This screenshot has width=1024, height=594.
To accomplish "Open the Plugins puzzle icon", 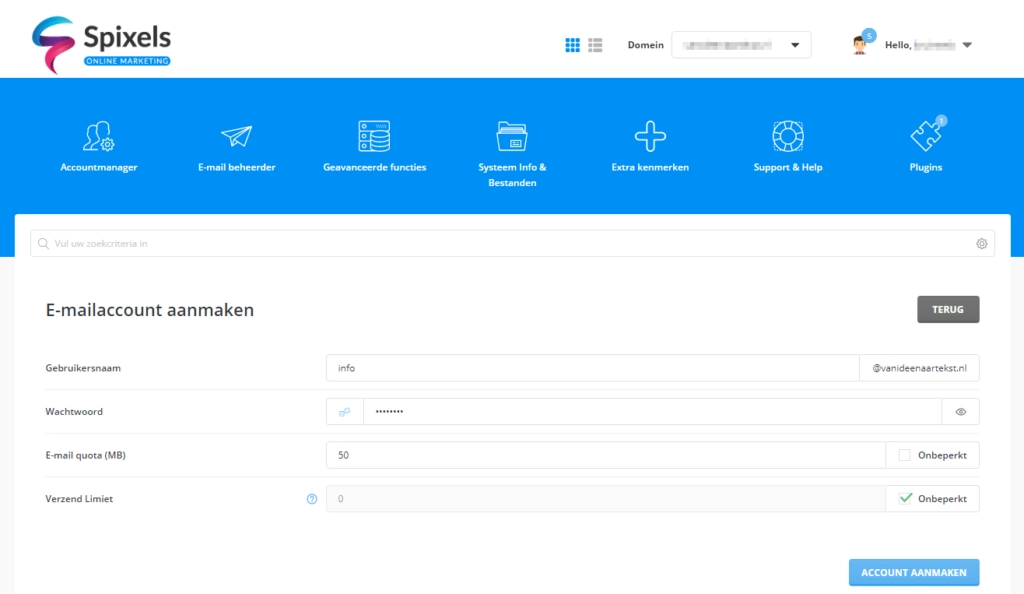I will coord(926,134).
